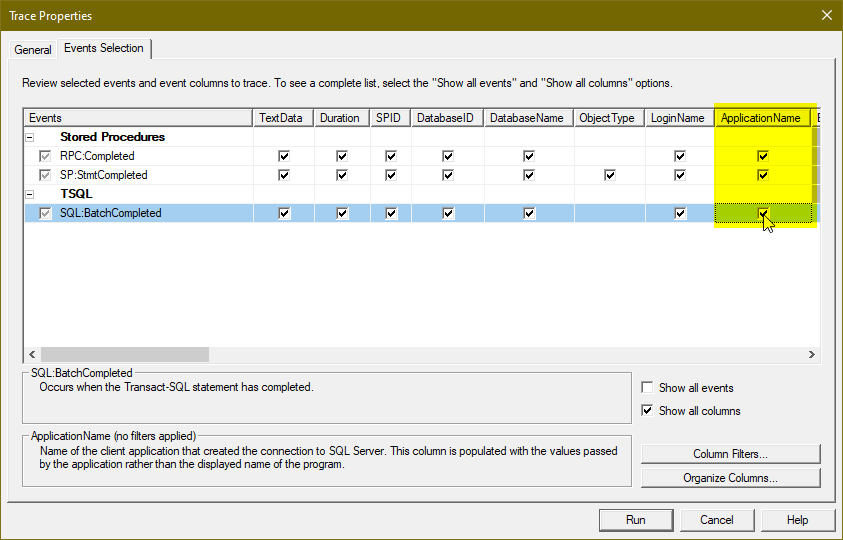The width and height of the screenshot is (843, 540).
Task: Click the Duration column header
Action: [342, 118]
